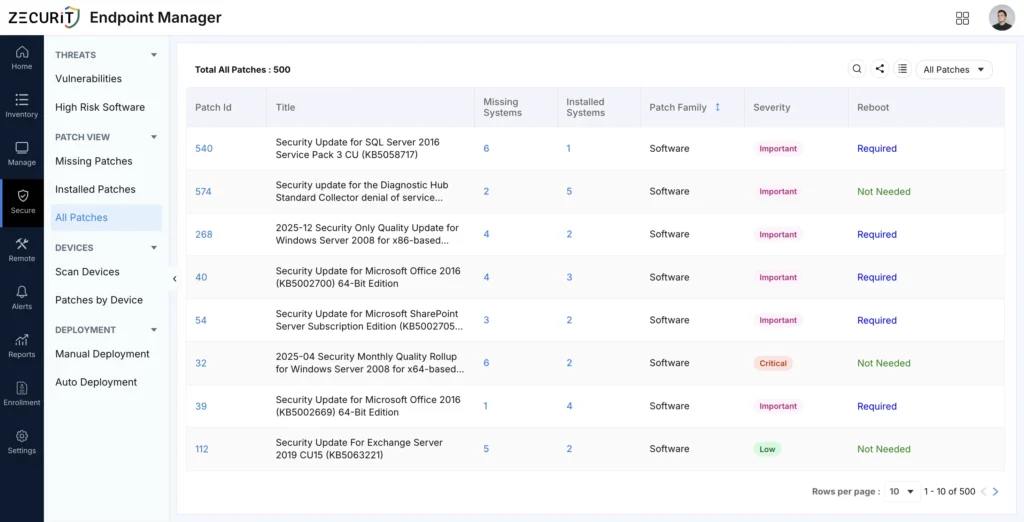Click missing systems count for patch 112
Screen dimensions: 1024x522
click(x=486, y=449)
